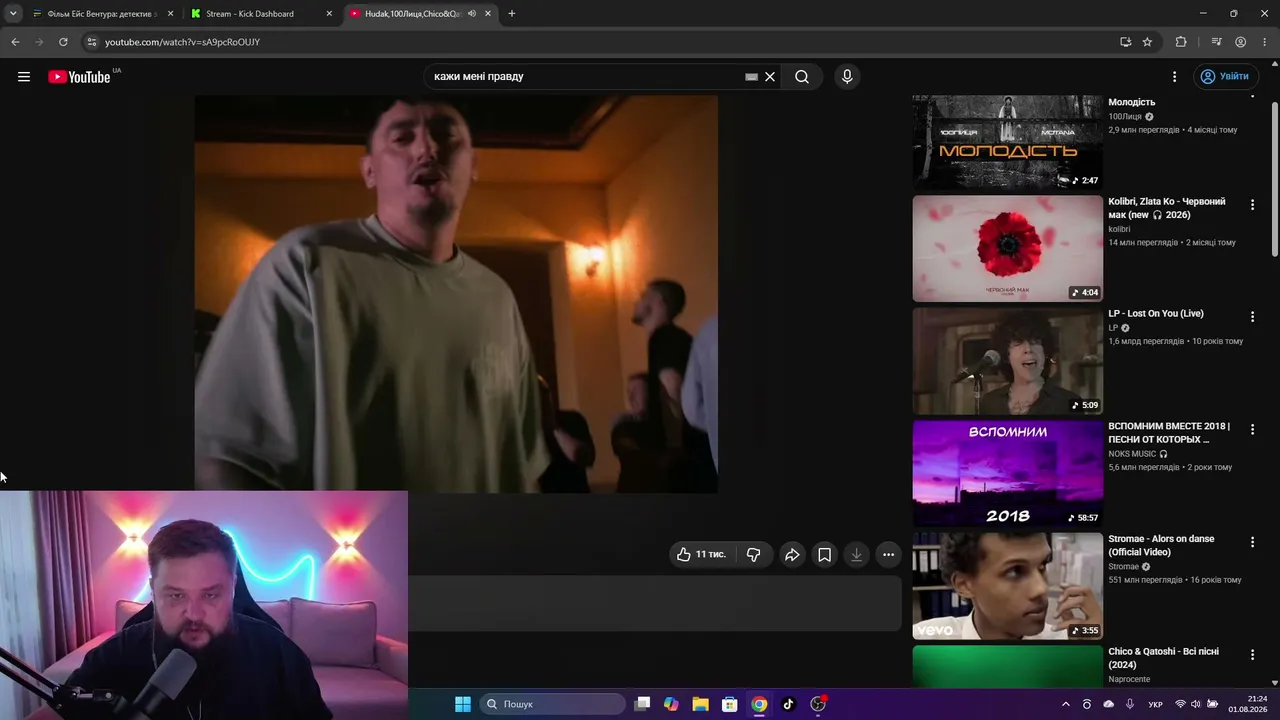Open options menu for Червоний мак video

(1252, 205)
